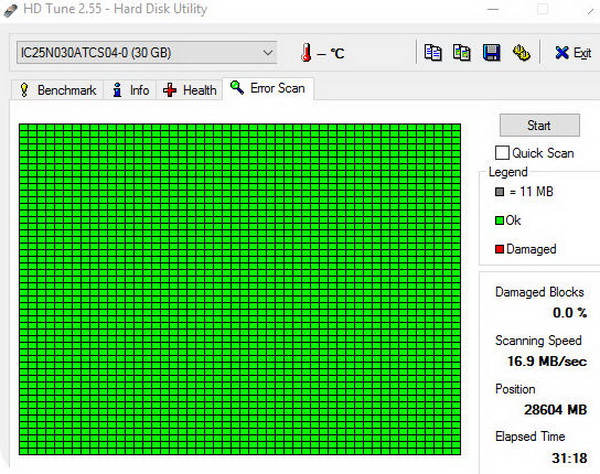Click the save floppy disk icon
Image resolution: width=600 pixels, height=474 pixels.
coord(491,52)
